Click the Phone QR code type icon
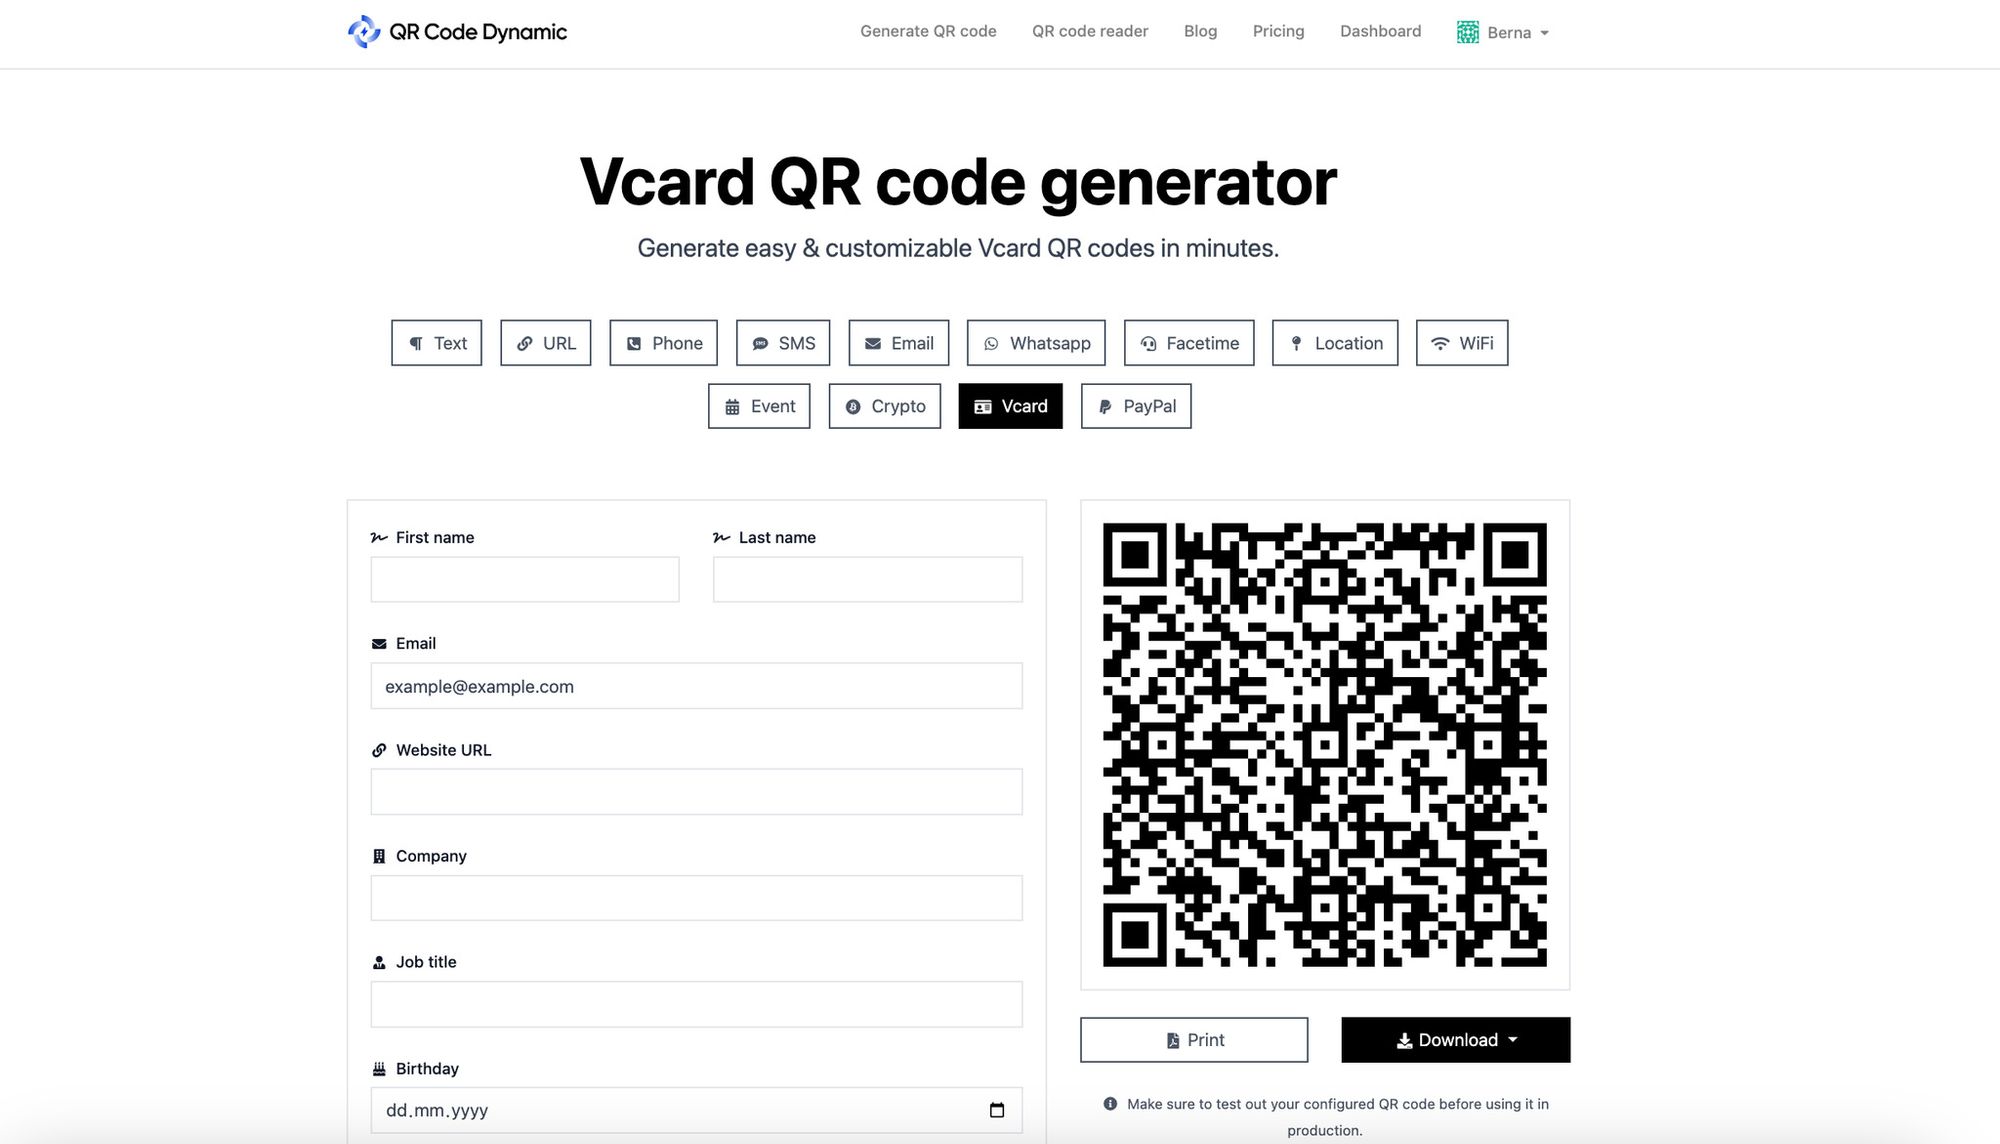This screenshot has height=1144, width=2000. (x=663, y=342)
